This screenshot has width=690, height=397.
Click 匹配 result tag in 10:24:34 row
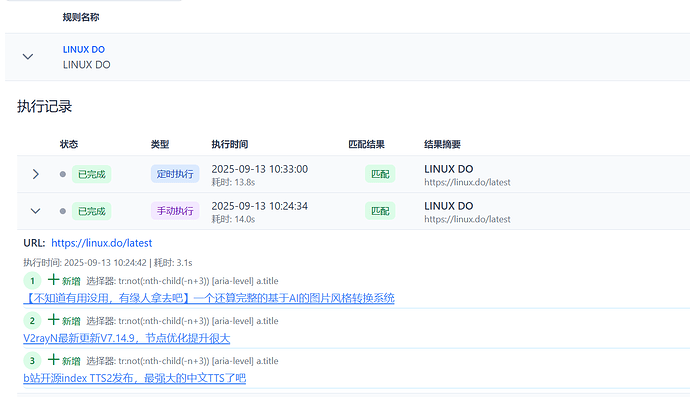[380, 211]
